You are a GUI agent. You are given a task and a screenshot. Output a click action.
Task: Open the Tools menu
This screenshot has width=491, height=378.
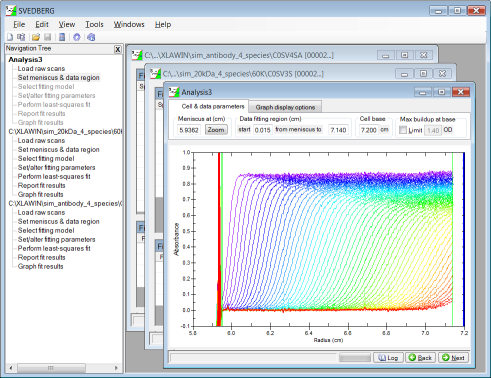click(94, 24)
